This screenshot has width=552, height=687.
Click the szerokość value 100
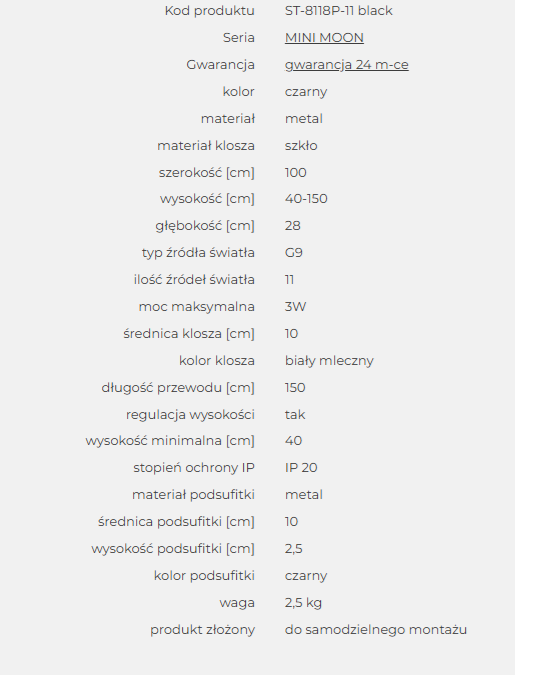pos(295,173)
